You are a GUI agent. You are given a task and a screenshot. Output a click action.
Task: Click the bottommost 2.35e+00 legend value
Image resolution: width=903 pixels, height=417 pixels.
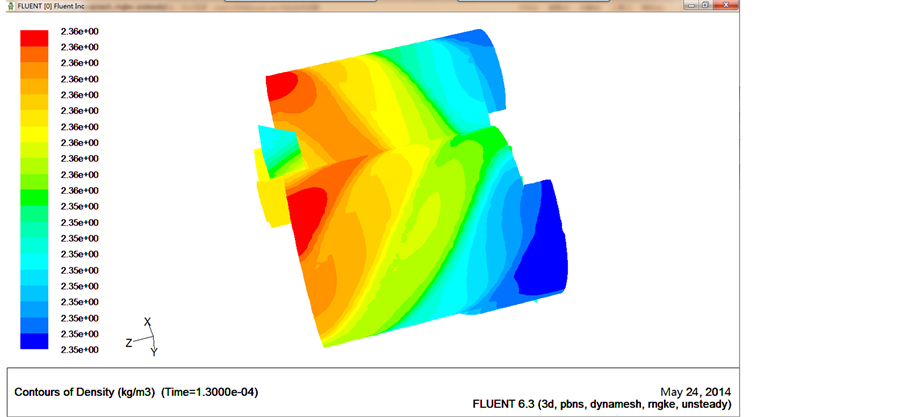coord(80,350)
